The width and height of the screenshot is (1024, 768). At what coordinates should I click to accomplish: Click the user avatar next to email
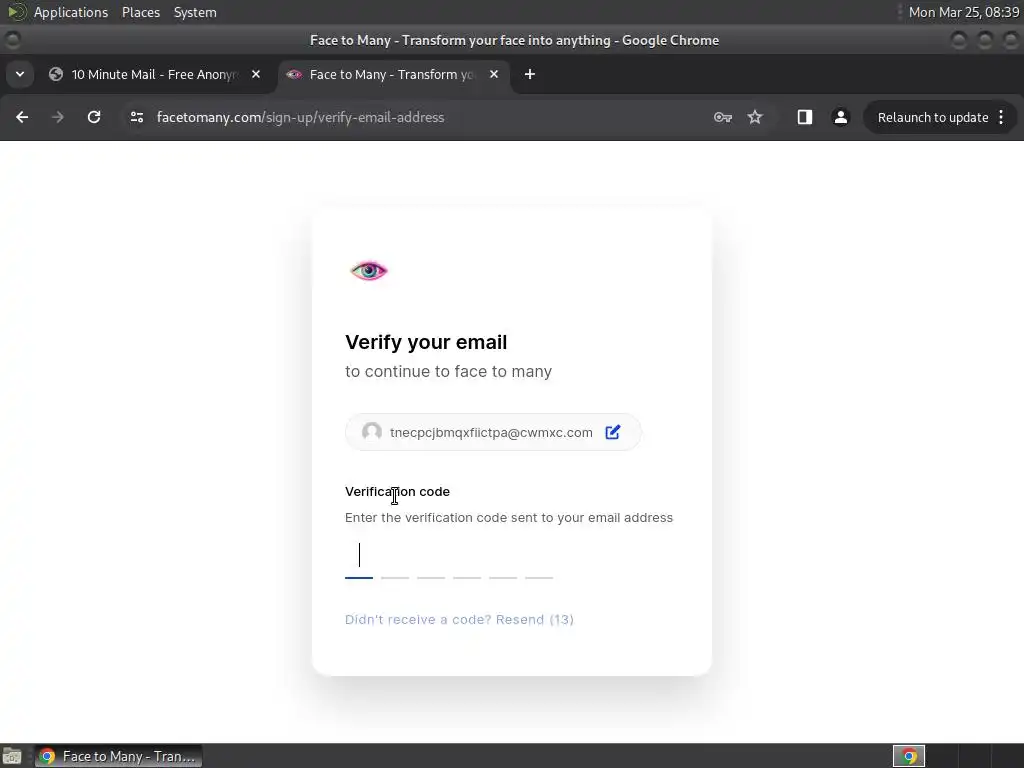tap(372, 432)
